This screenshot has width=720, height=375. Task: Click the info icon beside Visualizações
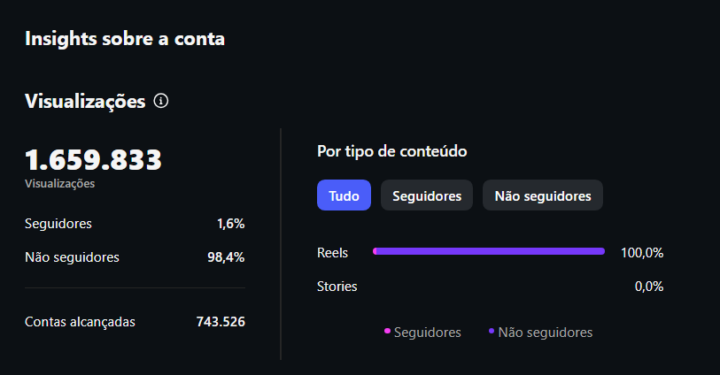click(161, 101)
